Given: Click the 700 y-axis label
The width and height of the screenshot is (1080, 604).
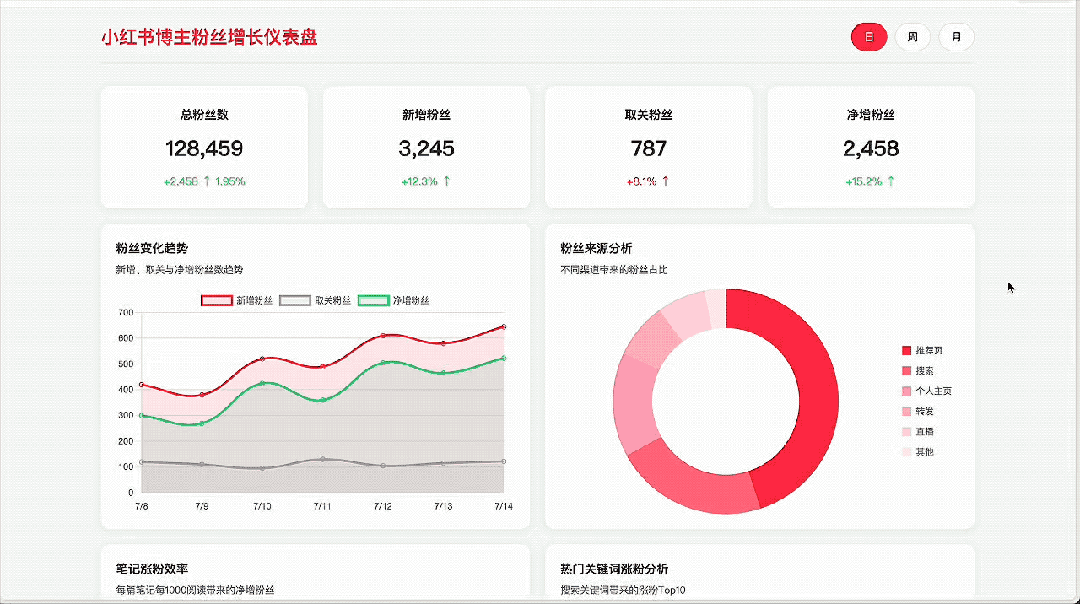Looking at the screenshot, I should (125, 313).
